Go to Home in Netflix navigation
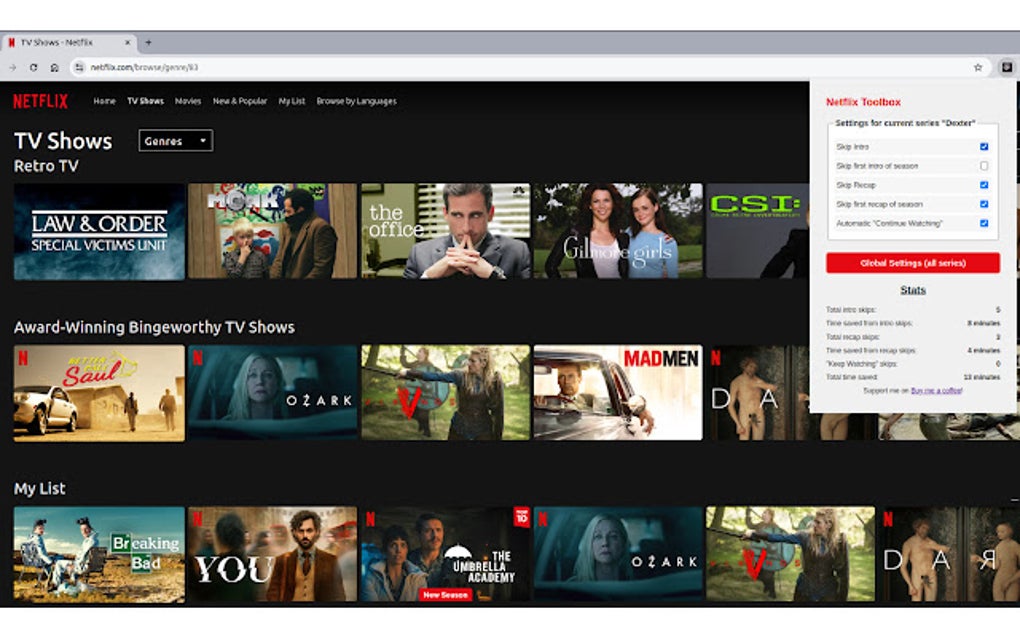 pos(104,101)
